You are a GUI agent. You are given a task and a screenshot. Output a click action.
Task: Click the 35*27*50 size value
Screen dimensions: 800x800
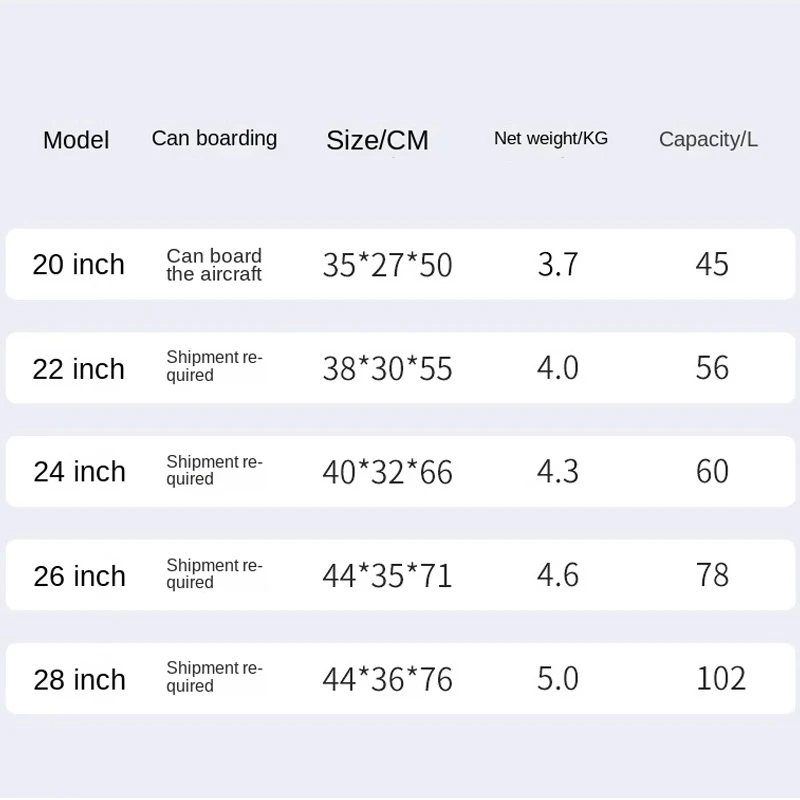(x=387, y=265)
